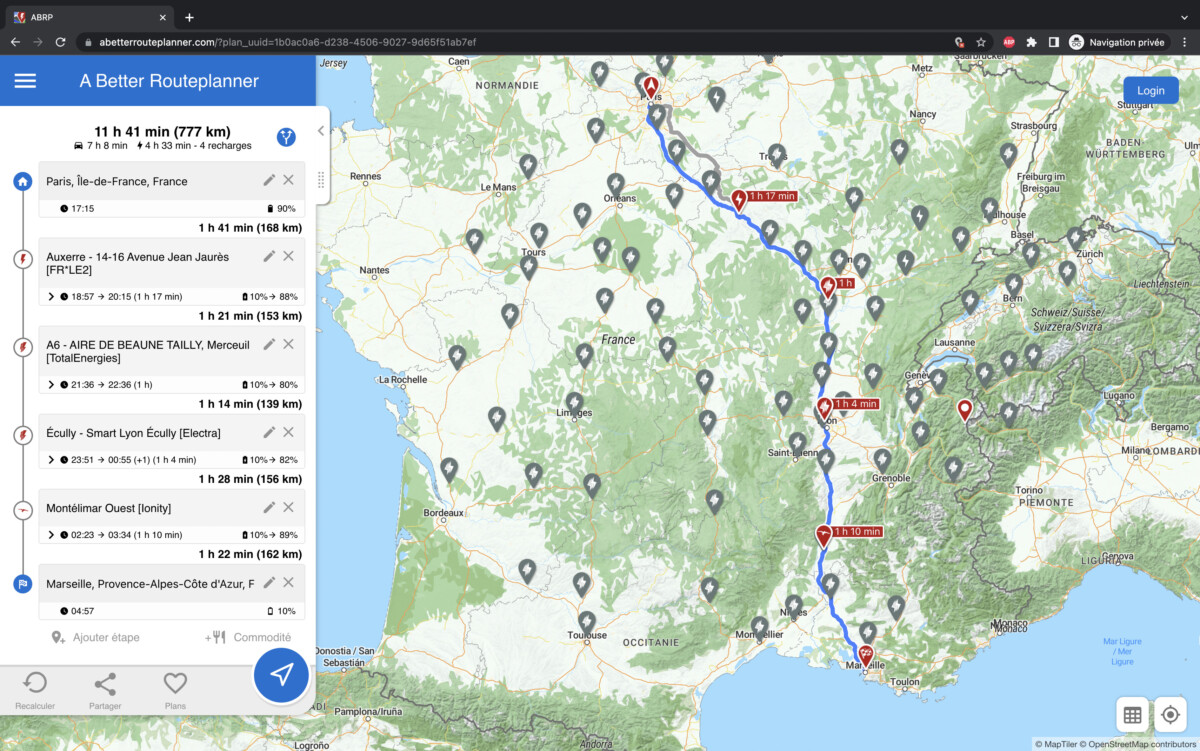Open the Navigation privée profile button
Screen dimensions: 1200x751
point(1118,42)
